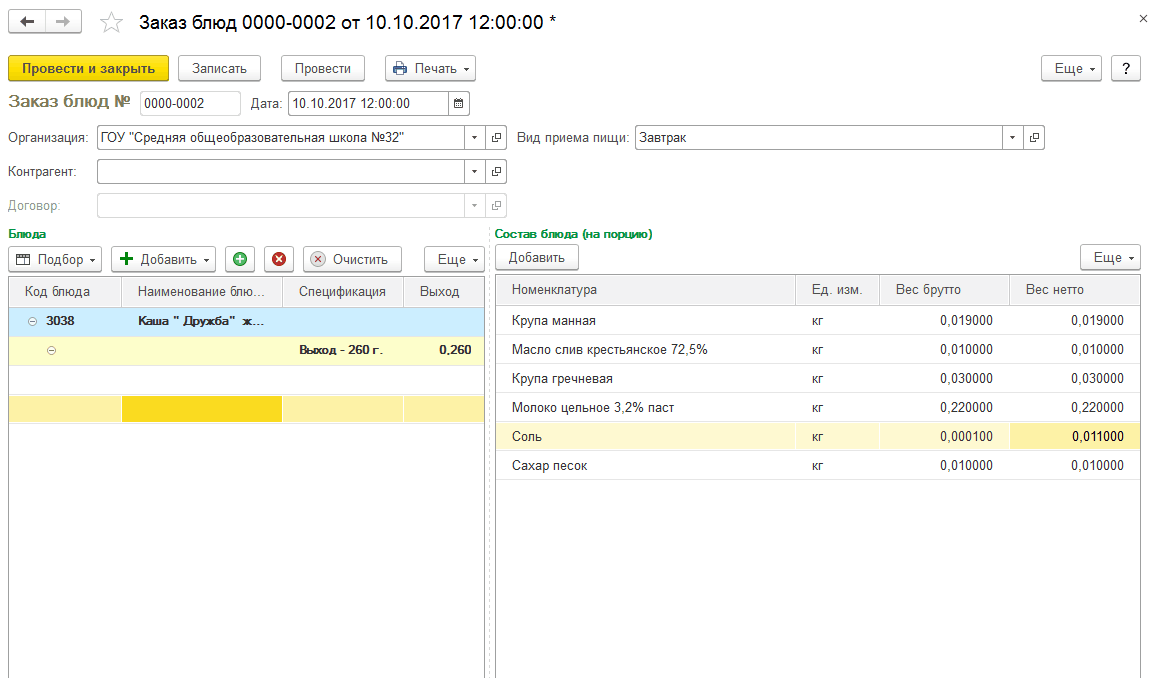Screen dimensions: 1151x678
Task: Click Молоко gross weight cell 0,220000
Action: click(x=944, y=407)
